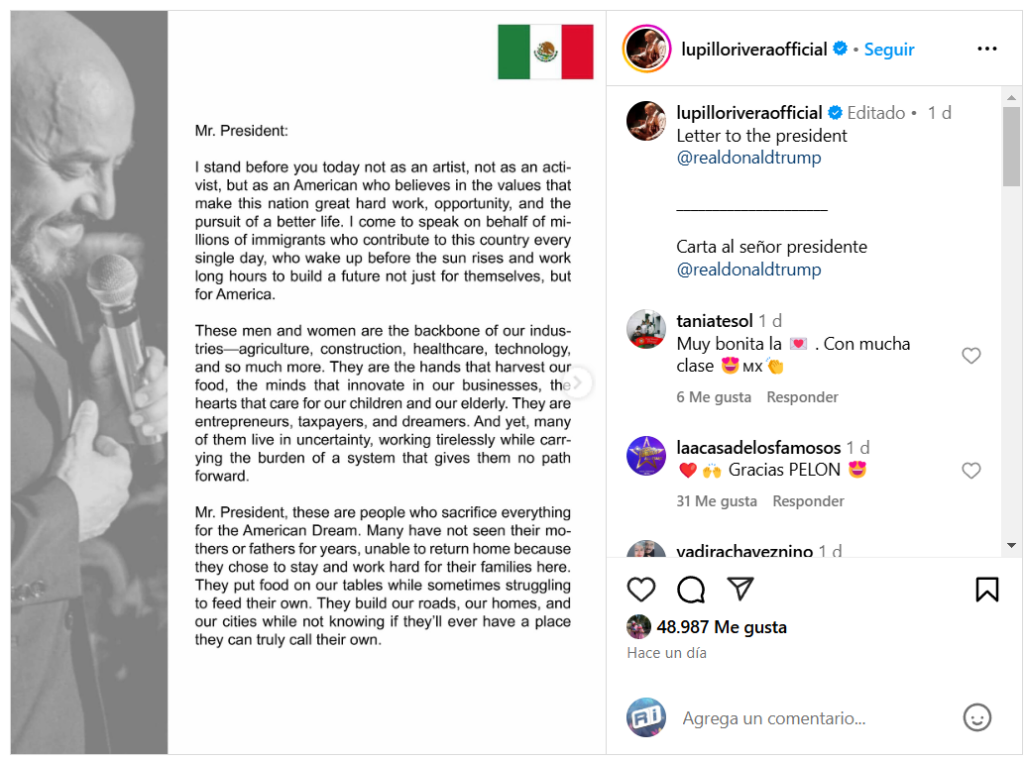
Task: Open the three-dot more options menu
Action: pos(987,49)
